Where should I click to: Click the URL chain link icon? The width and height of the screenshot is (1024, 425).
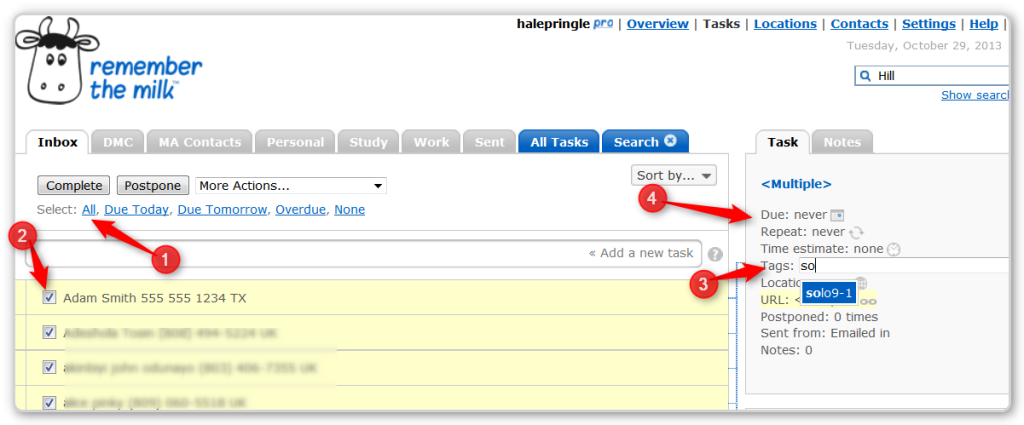[x=867, y=301]
